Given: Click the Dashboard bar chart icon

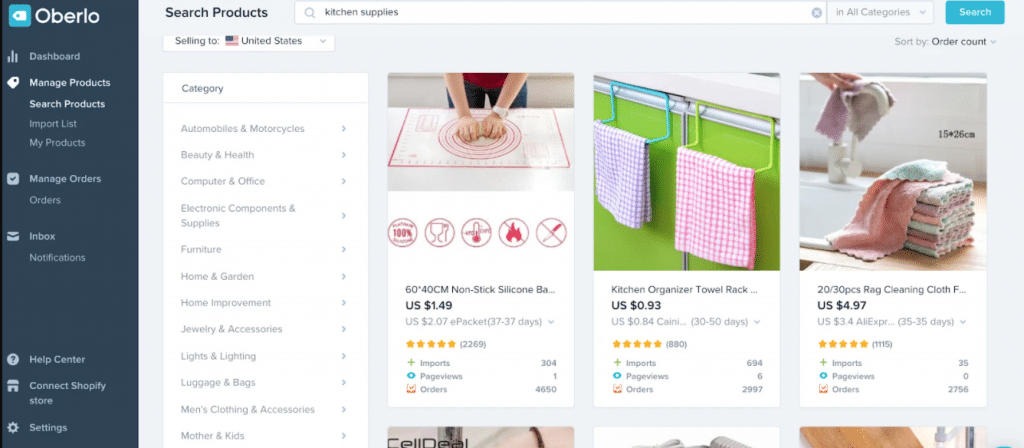Looking at the screenshot, I should coord(12,57).
